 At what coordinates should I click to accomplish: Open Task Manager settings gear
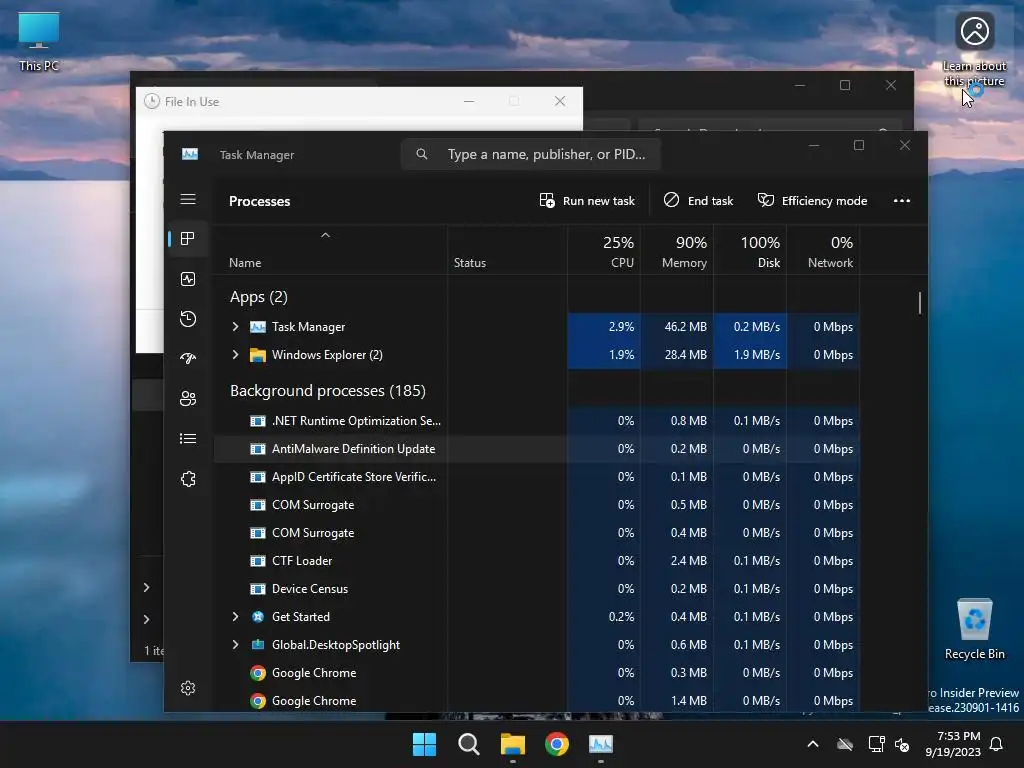[188, 688]
